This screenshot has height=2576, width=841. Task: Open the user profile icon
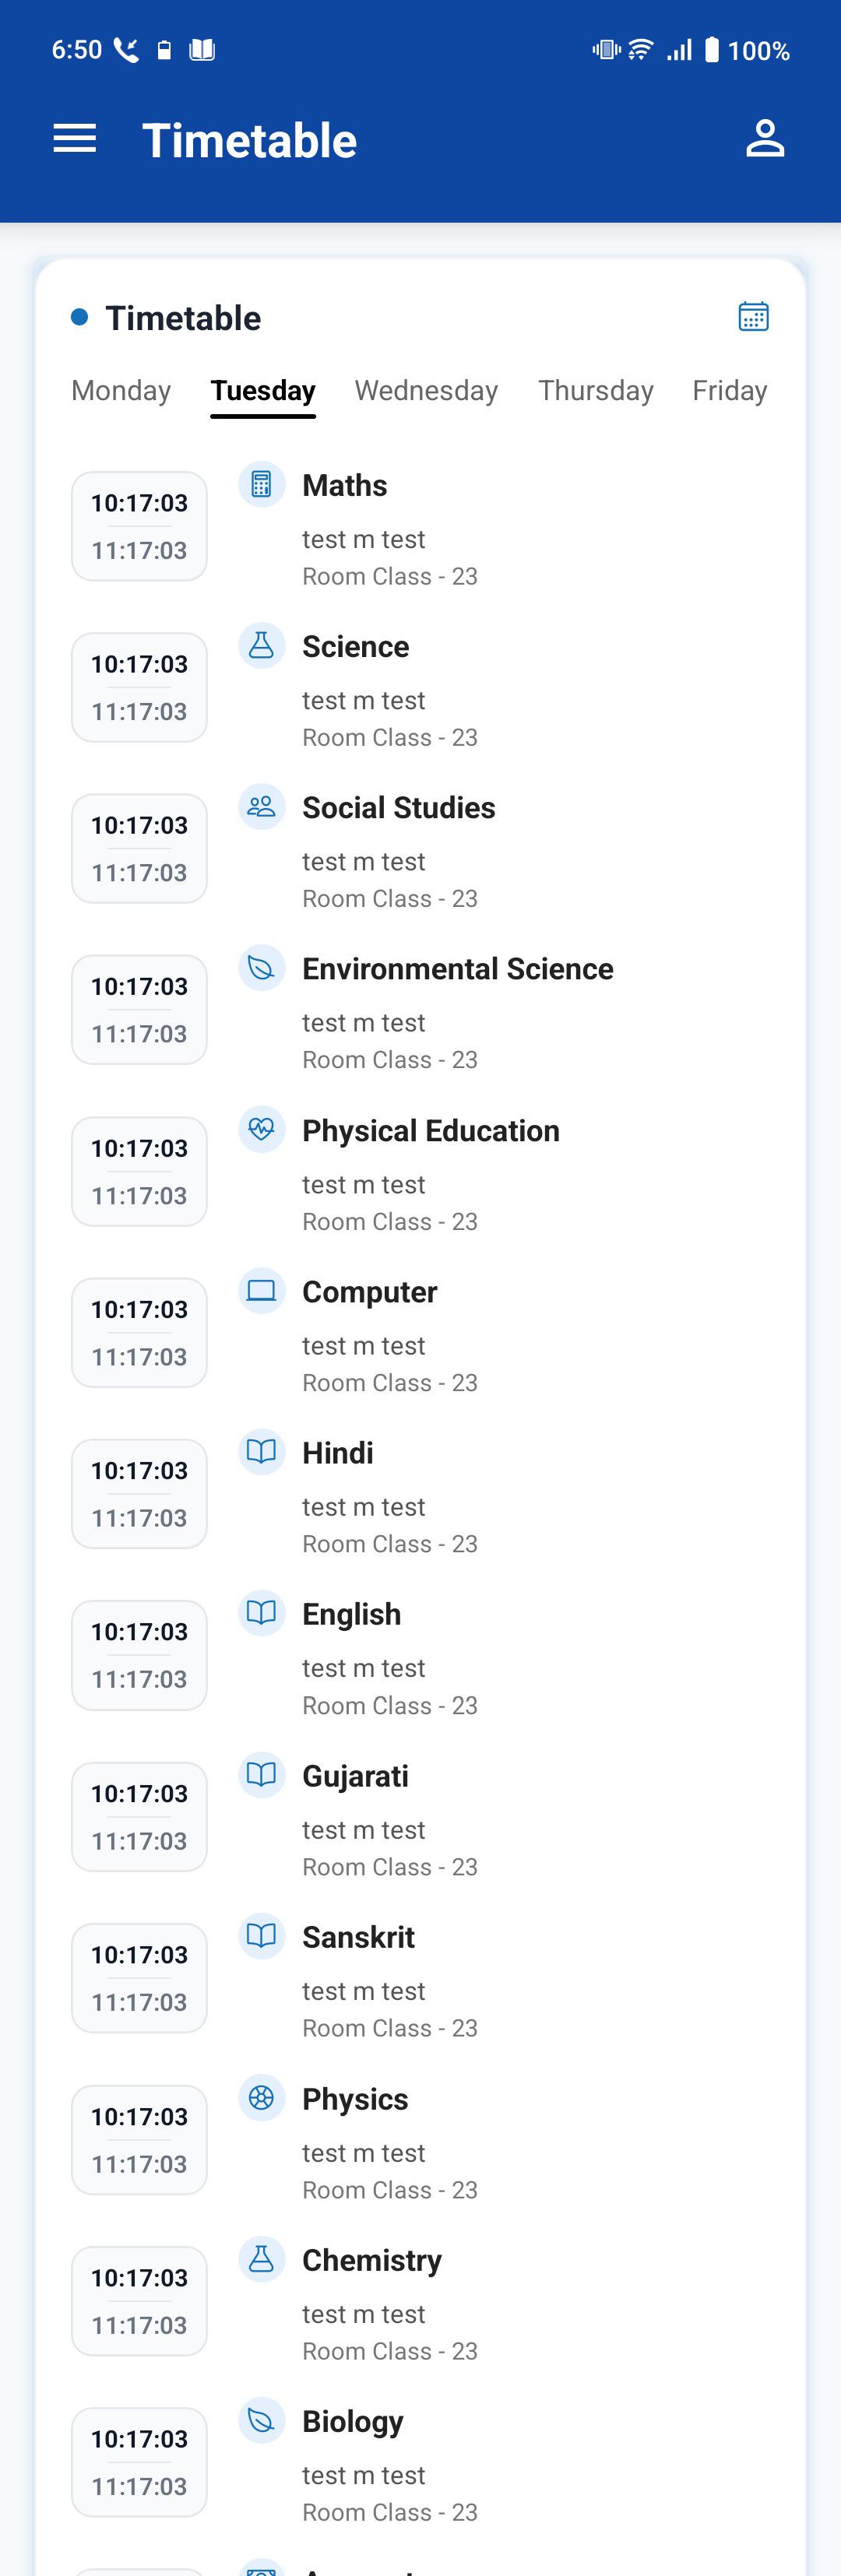tap(765, 139)
